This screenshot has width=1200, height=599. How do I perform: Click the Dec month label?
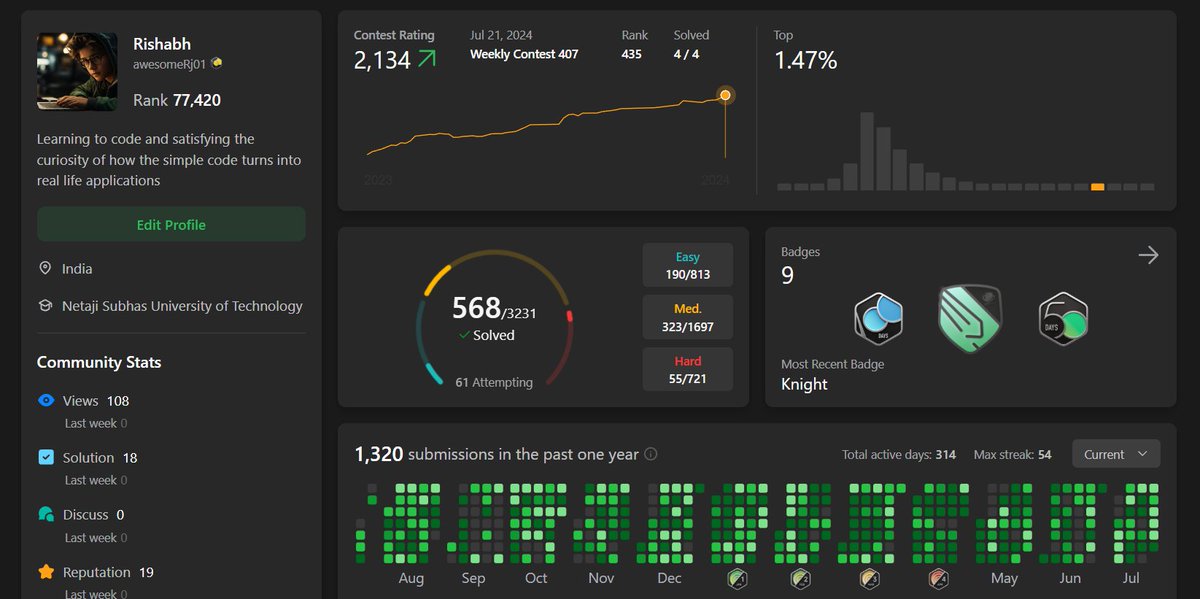pos(670,578)
